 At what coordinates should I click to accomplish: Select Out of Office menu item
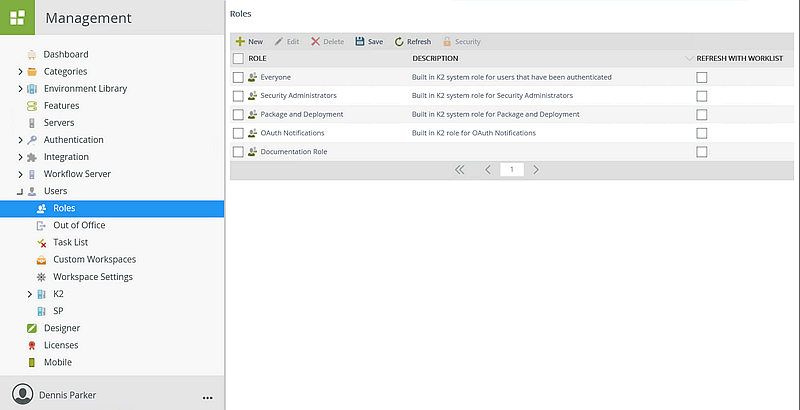pyautogui.click(x=79, y=226)
